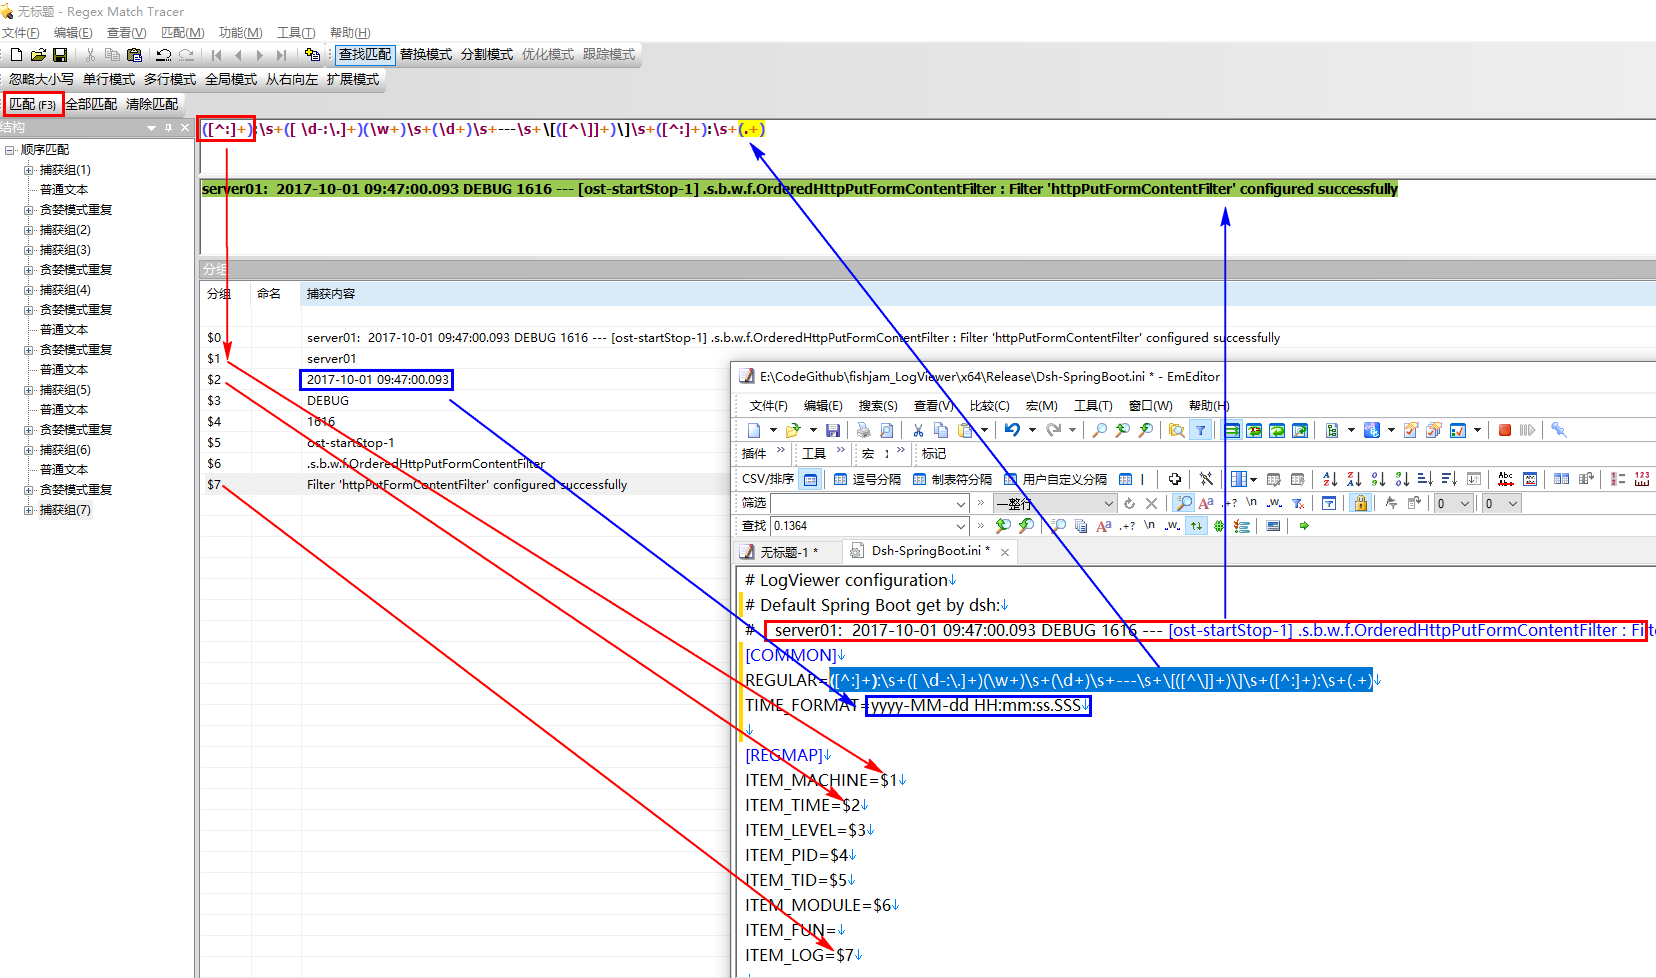This screenshot has height=978, width=1656.
Task: Click find-in-files icon in EmEditor toolbar
Action: 1177,430
